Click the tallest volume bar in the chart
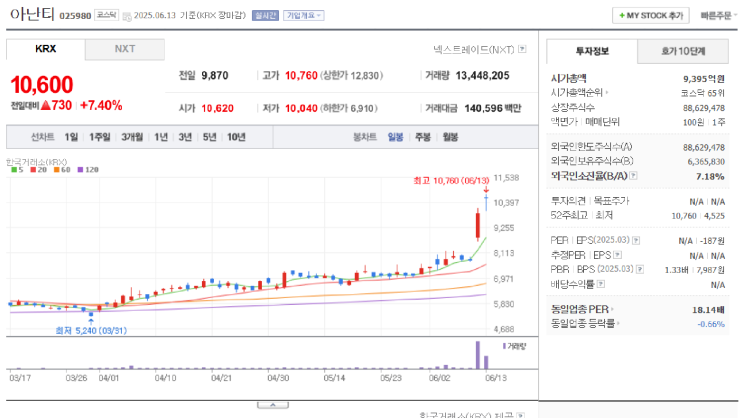743x418 pixels. (x=478, y=355)
